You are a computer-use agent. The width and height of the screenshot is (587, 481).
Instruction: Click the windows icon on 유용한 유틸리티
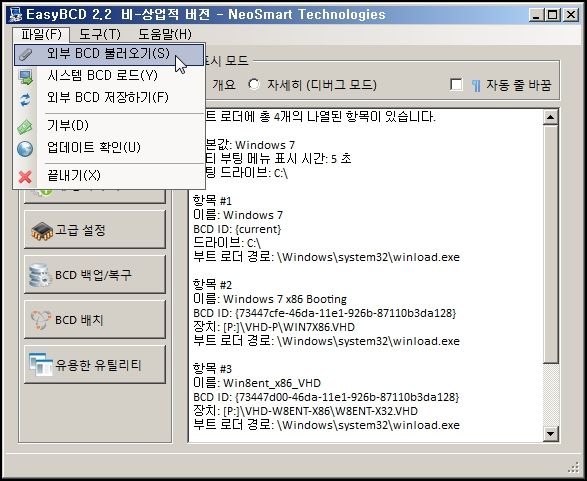coord(40,365)
